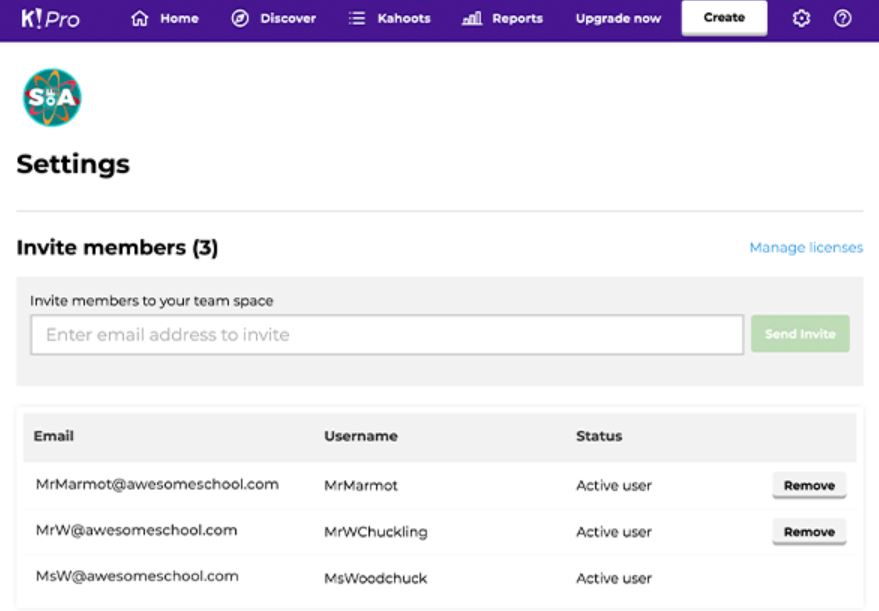Open the Manage licenses link
Image resolution: width=879 pixels, height=611 pixels.
[x=805, y=248]
